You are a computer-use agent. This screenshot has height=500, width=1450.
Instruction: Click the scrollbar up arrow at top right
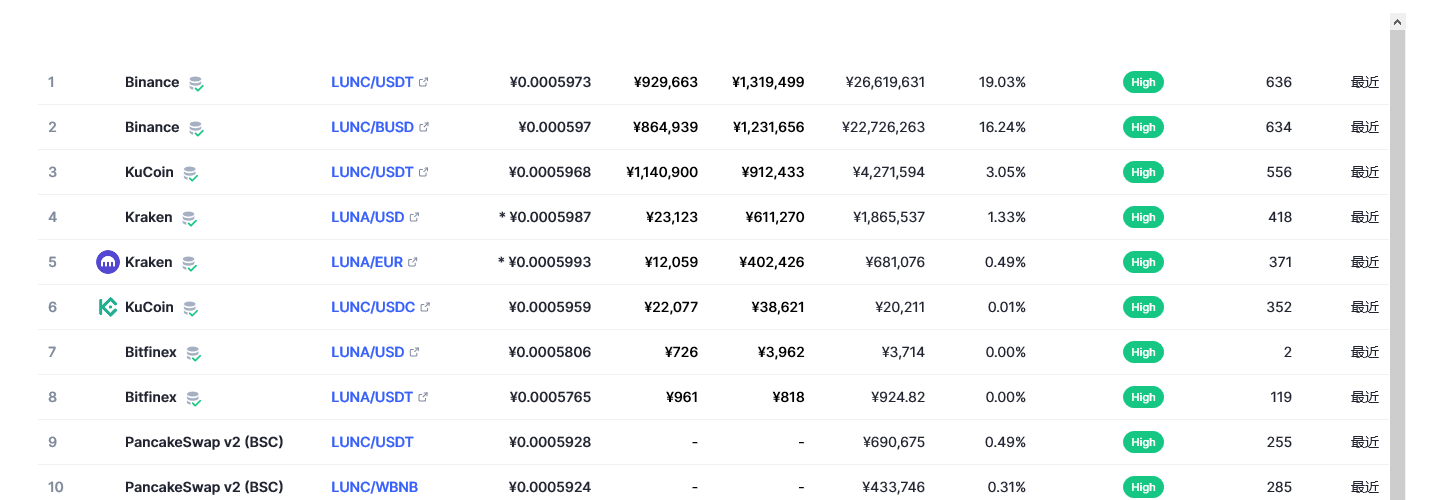coord(1398,21)
